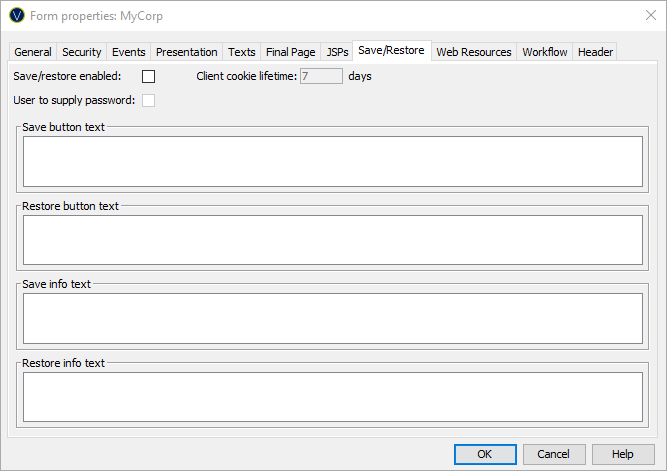Screen dimensions: 667x471
Task: Focus the Restore button text area
Action: click(x=332, y=240)
